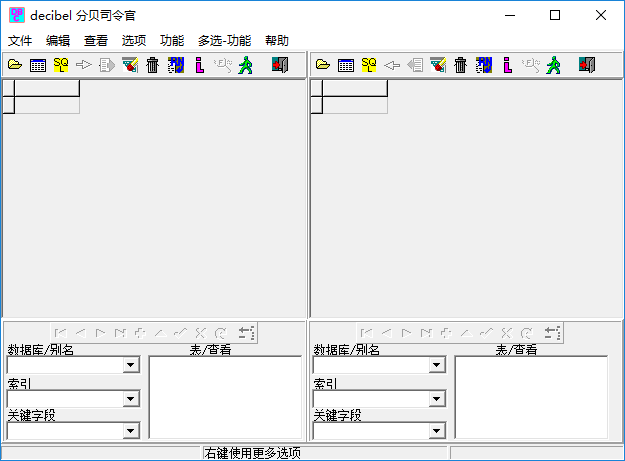Click the eraser table icon in right toolbar

coord(438,65)
